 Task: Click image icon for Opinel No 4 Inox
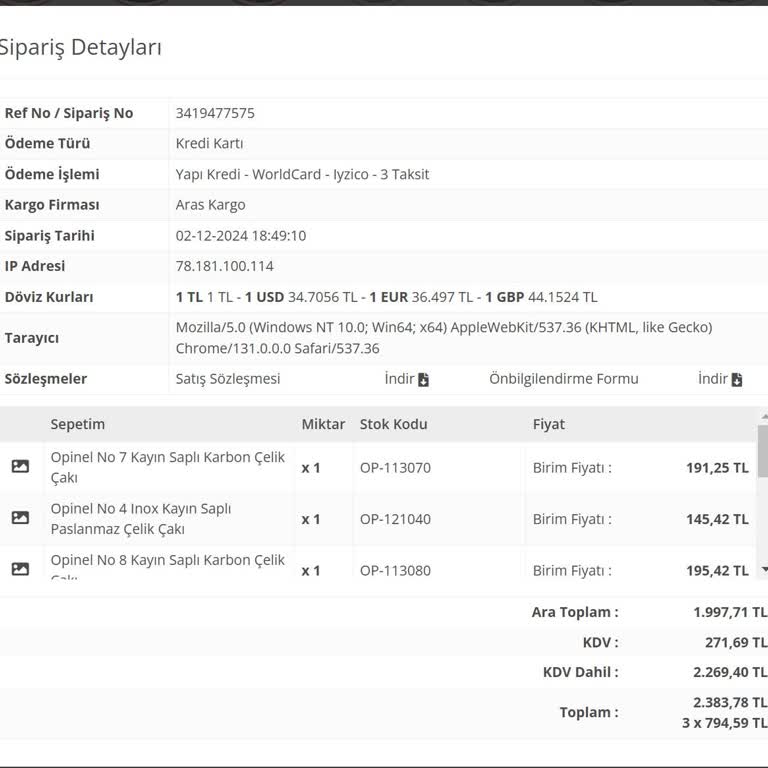click(20, 518)
